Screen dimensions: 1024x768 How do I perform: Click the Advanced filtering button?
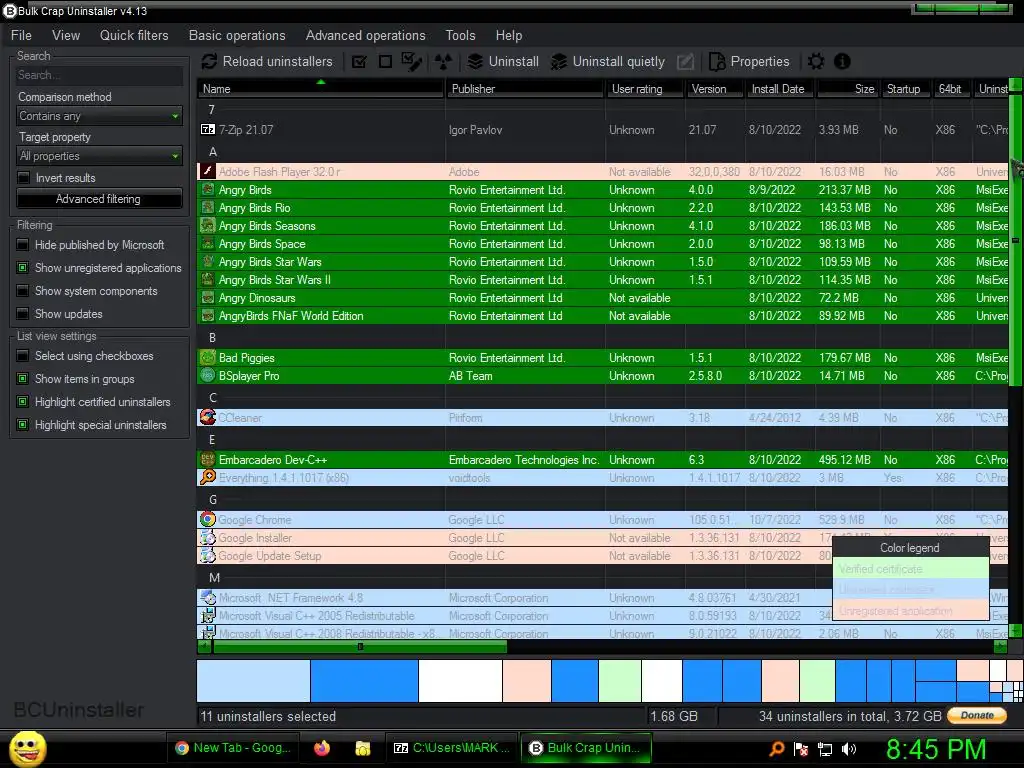[99, 199]
